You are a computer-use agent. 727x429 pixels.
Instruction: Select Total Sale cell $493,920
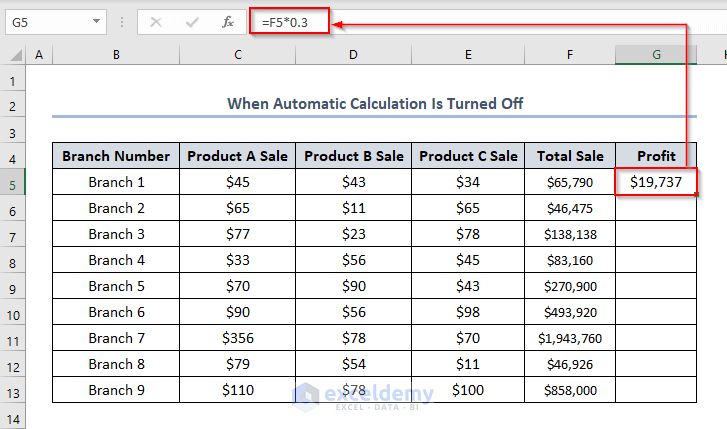tap(570, 312)
